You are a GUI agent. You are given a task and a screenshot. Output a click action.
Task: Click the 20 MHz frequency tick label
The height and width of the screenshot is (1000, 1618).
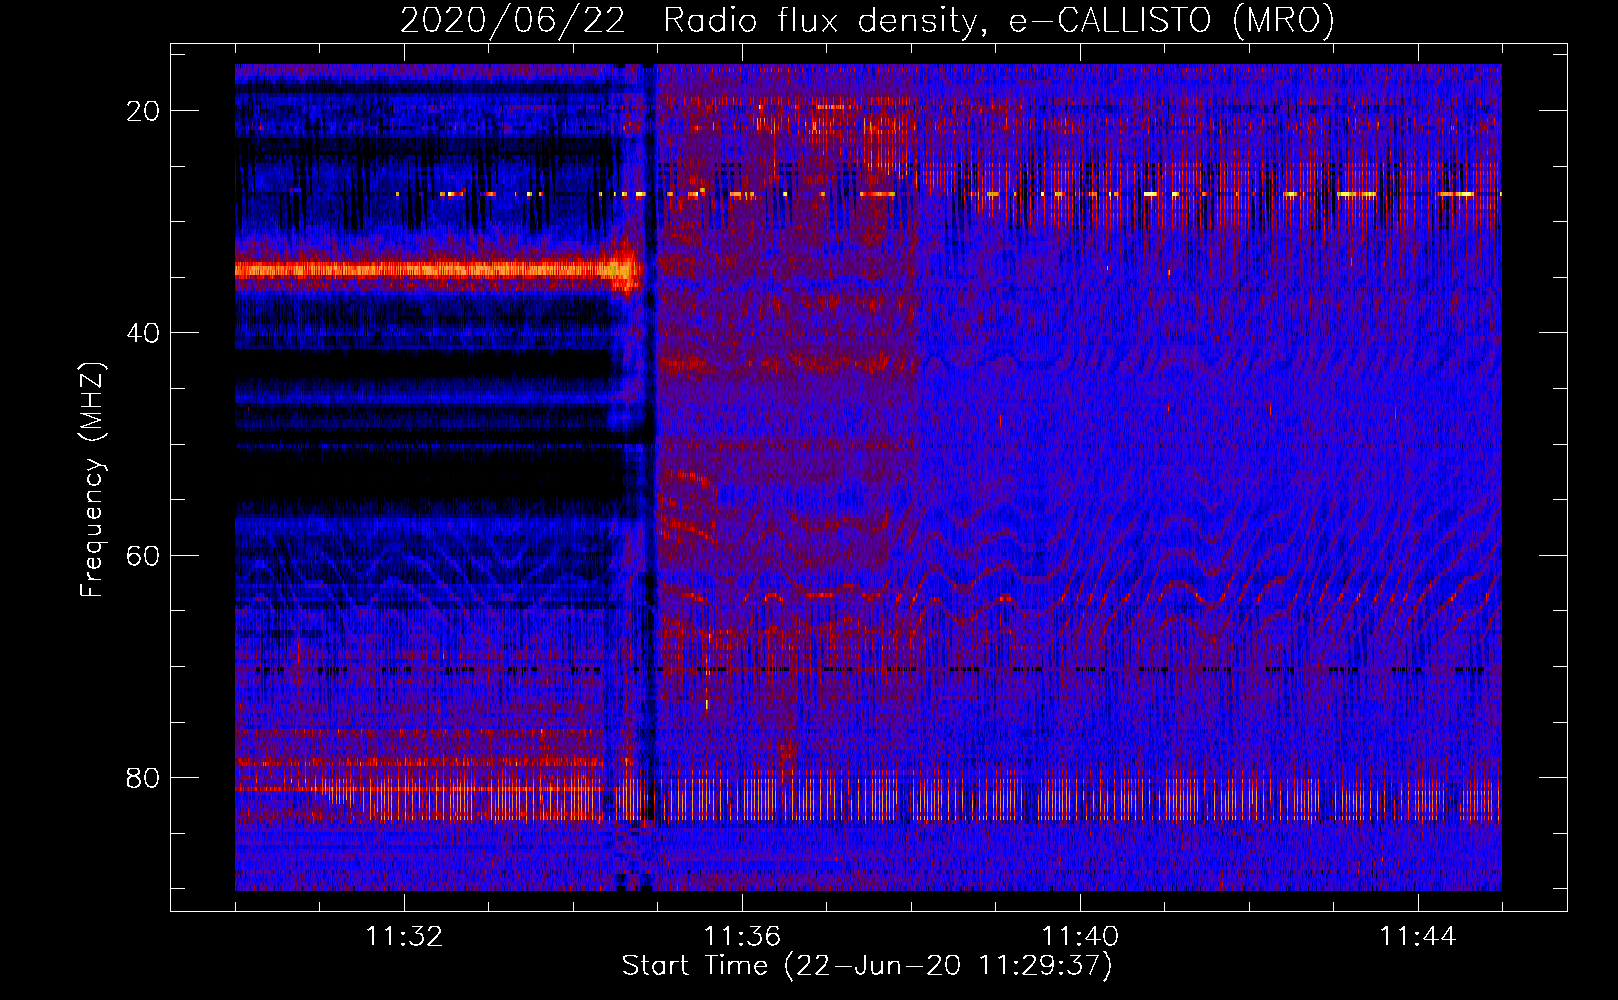pyautogui.click(x=143, y=110)
